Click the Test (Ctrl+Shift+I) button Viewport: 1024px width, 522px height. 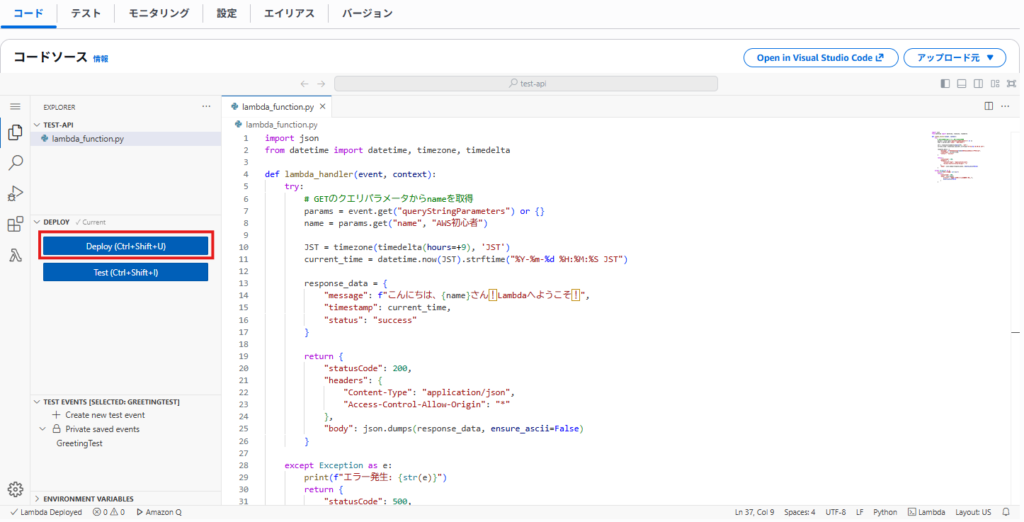[x=125, y=272]
